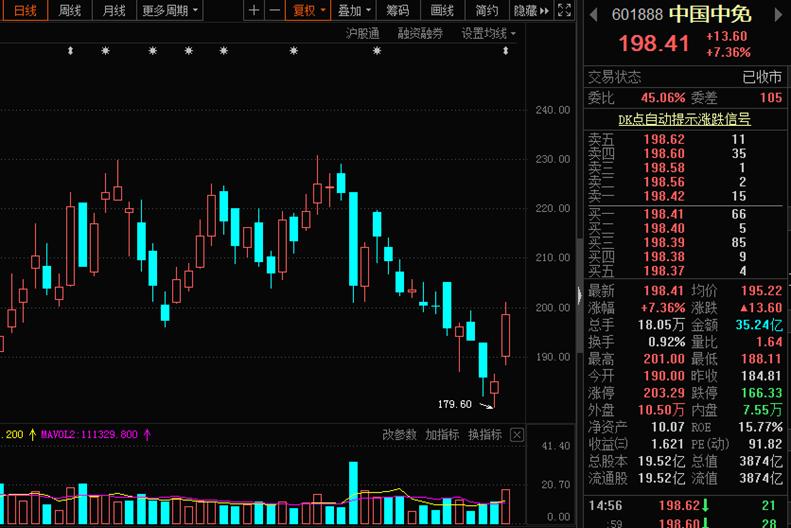Open the DK点自动提示涨跌信号 link

pyautogui.click(x=684, y=118)
